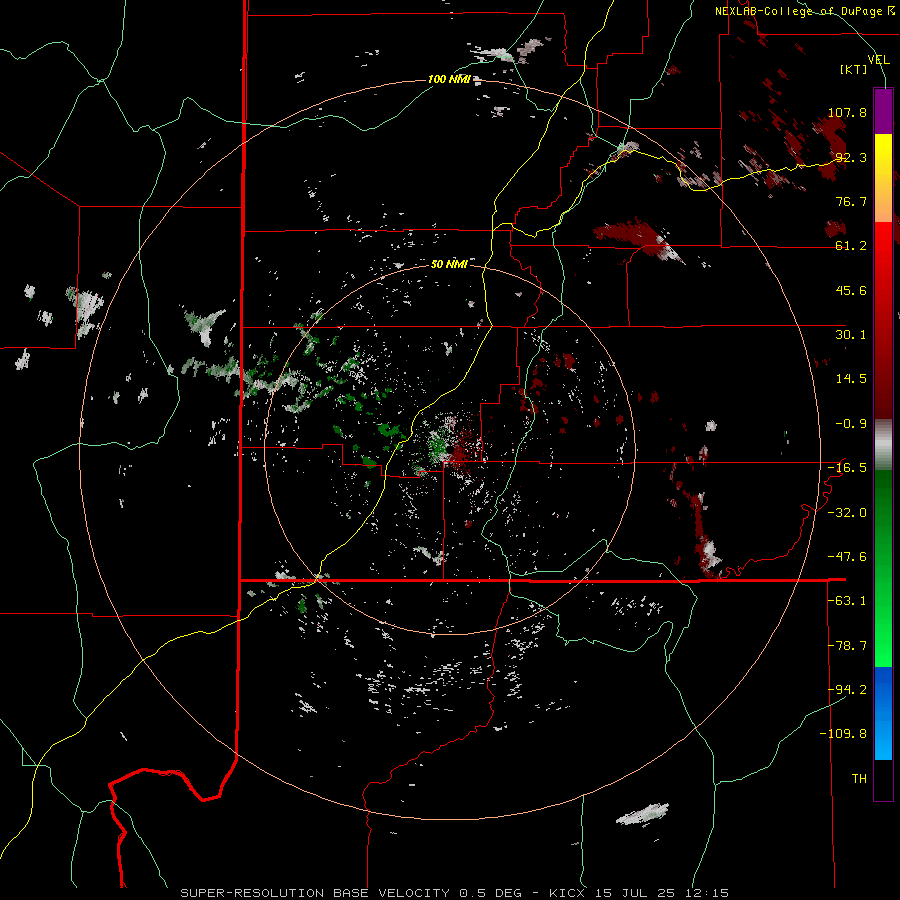
Task: Click the 76.7 legend value
Action: 851,201
